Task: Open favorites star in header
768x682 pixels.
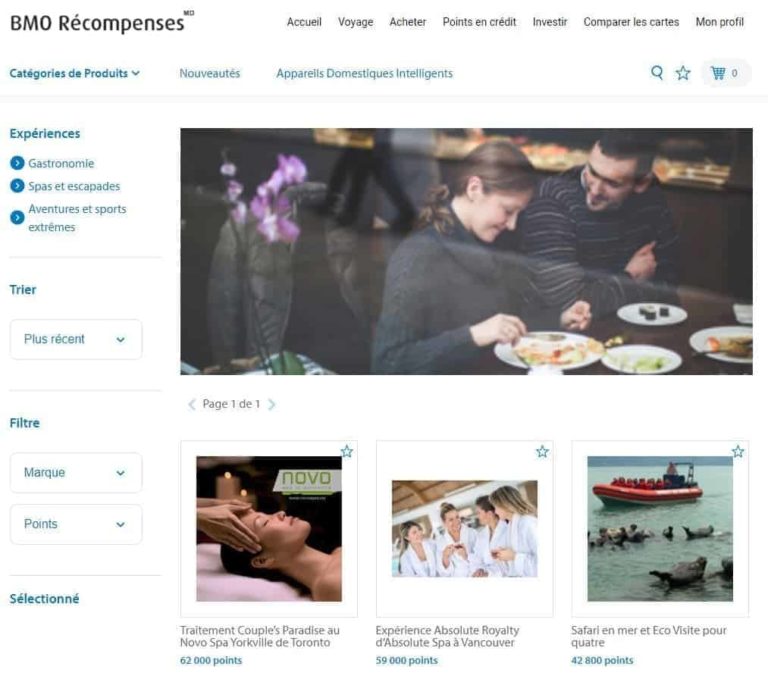Action: coord(683,73)
